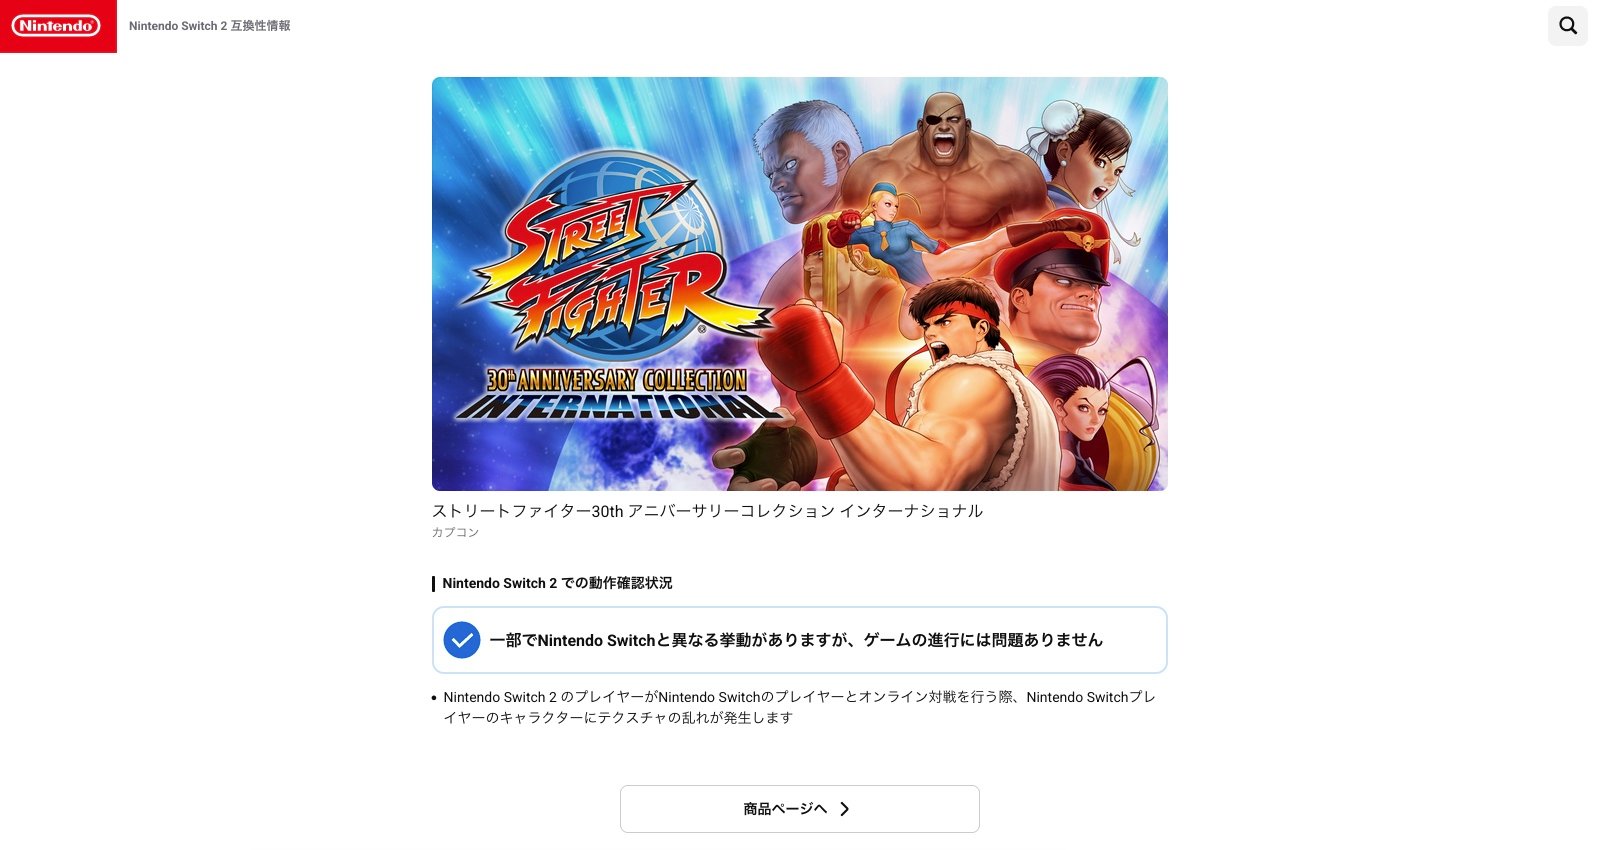The height and width of the screenshot is (850, 1600).
Task: Click the status message about 異なる挙動
Action: 796,640
